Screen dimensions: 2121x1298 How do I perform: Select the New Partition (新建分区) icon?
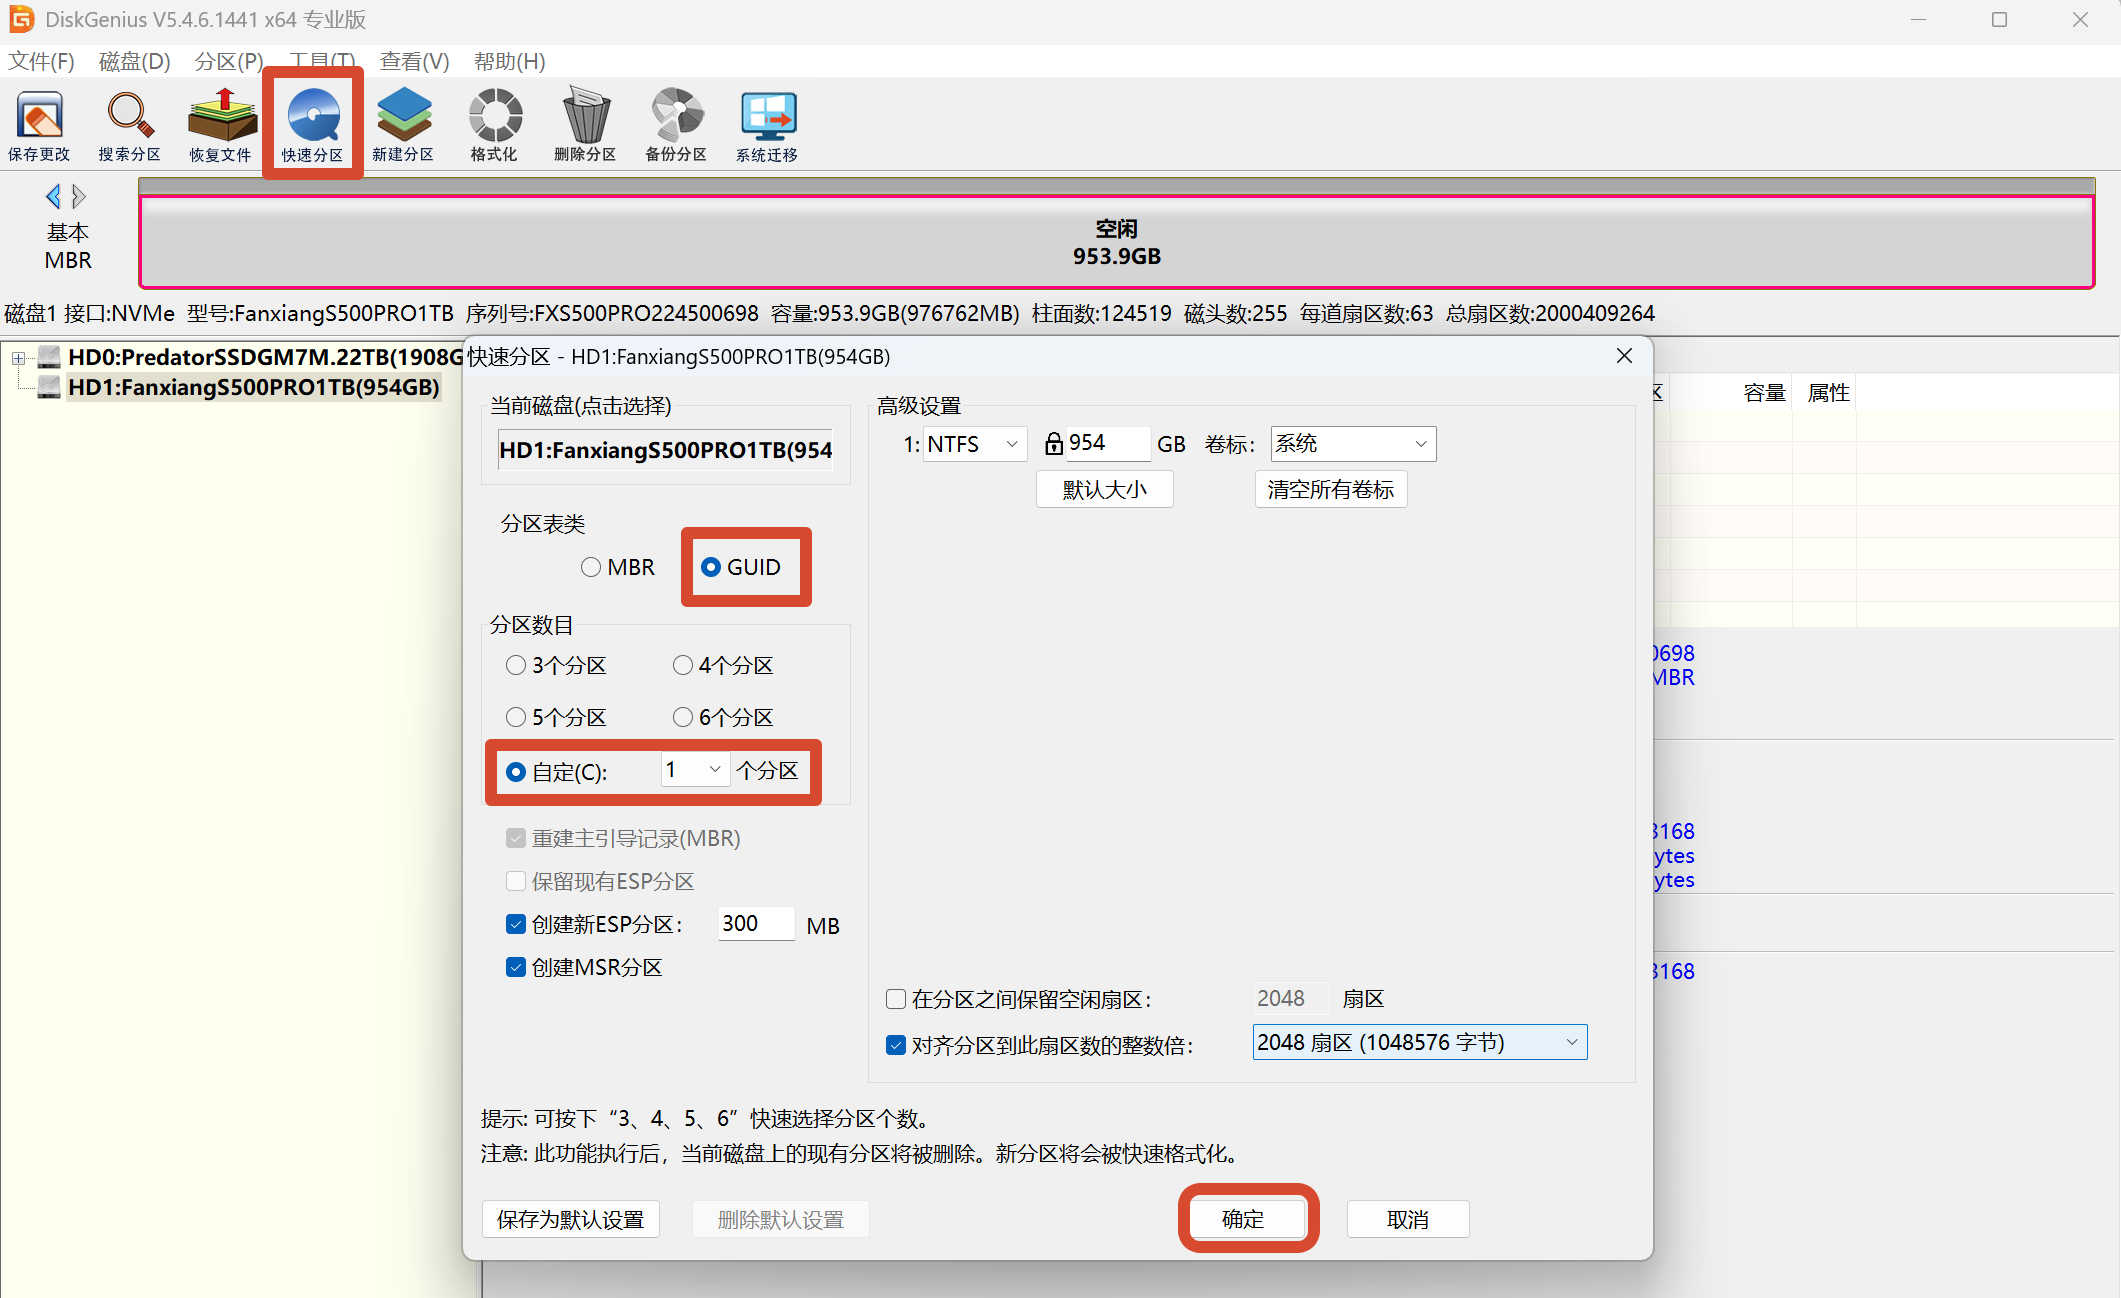click(x=403, y=125)
